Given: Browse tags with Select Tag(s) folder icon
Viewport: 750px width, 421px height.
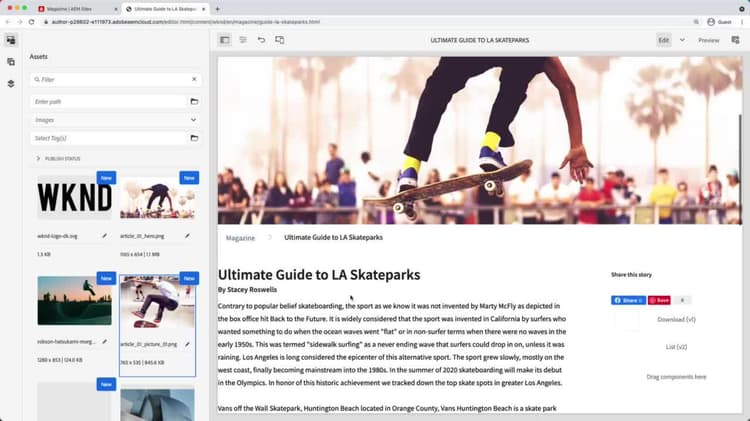Looking at the screenshot, I should coord(194,138).
